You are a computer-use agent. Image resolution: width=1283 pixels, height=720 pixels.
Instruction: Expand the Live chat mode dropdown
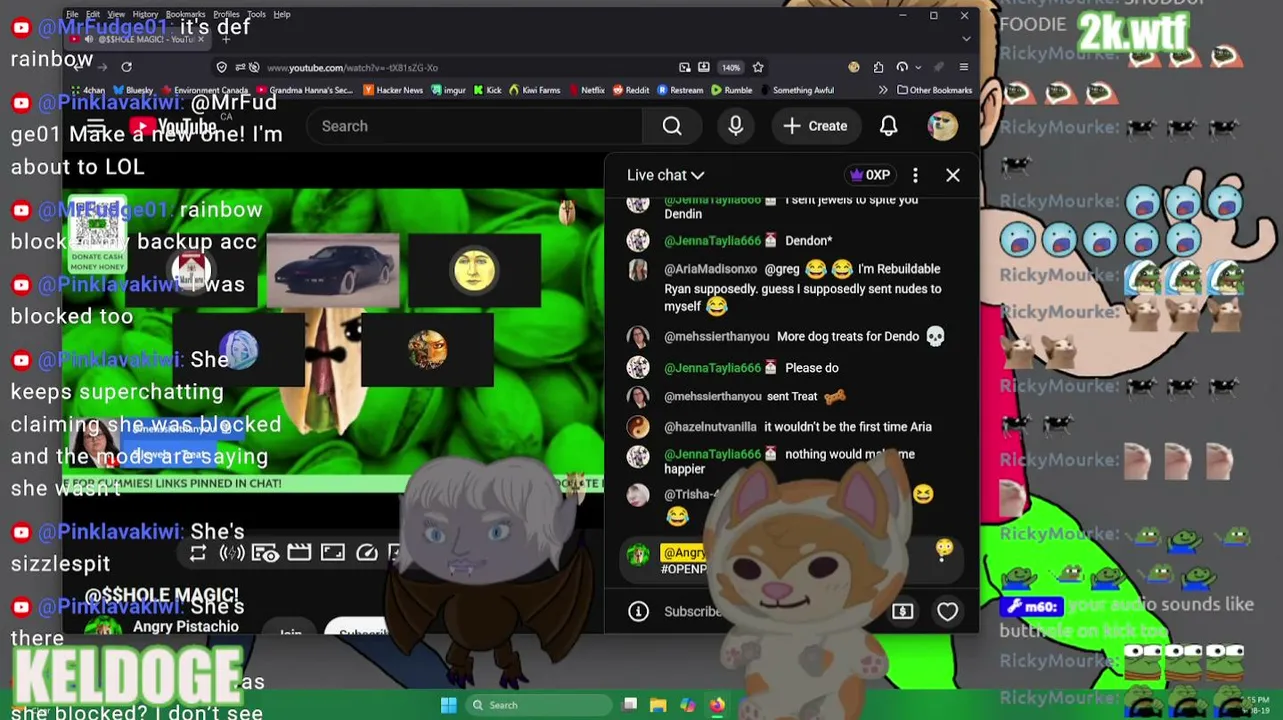coord(666,175)
